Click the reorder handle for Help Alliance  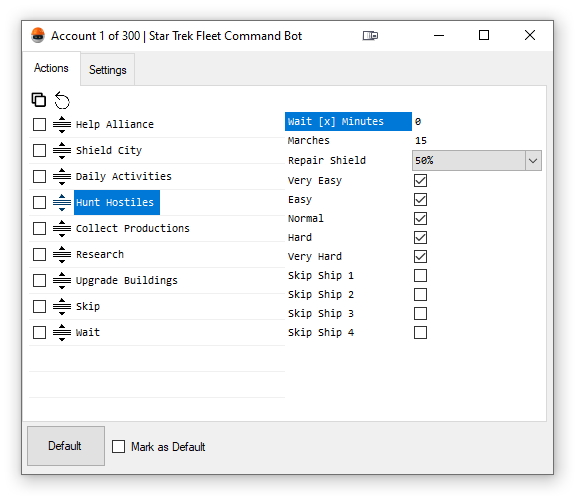(x=62, y=124)
